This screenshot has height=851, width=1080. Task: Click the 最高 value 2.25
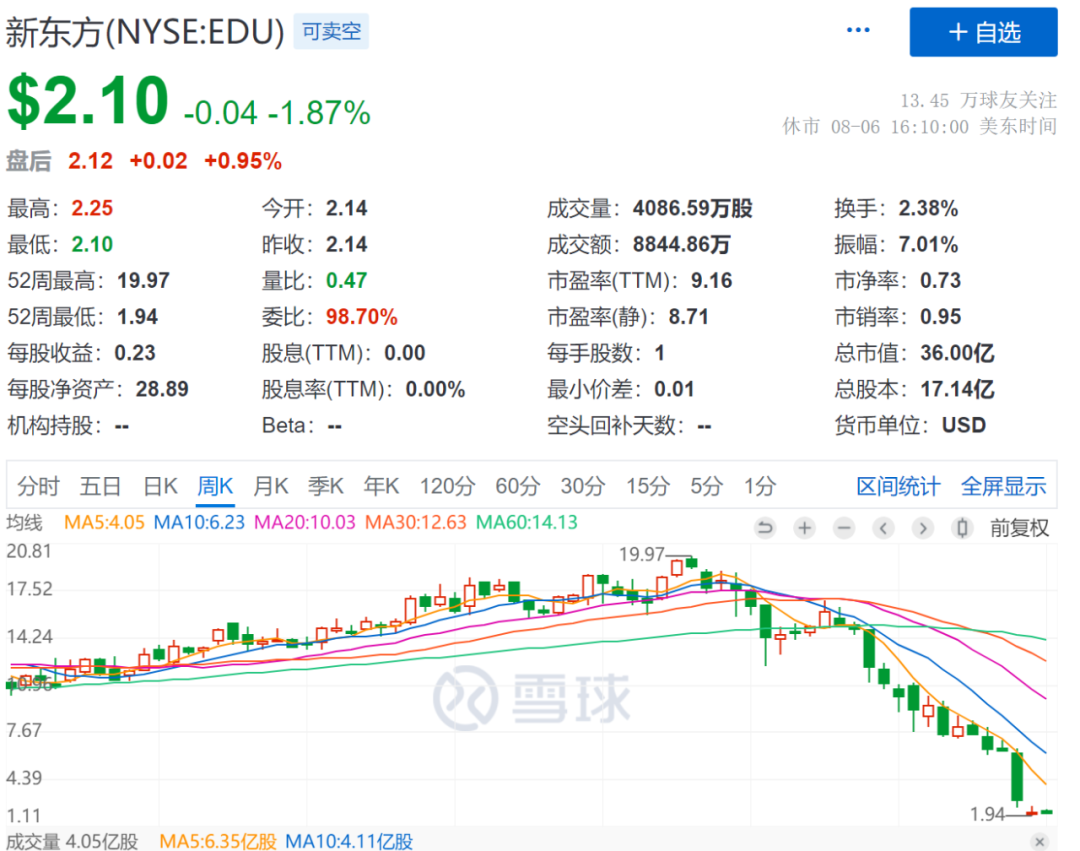tap(92, 208)
